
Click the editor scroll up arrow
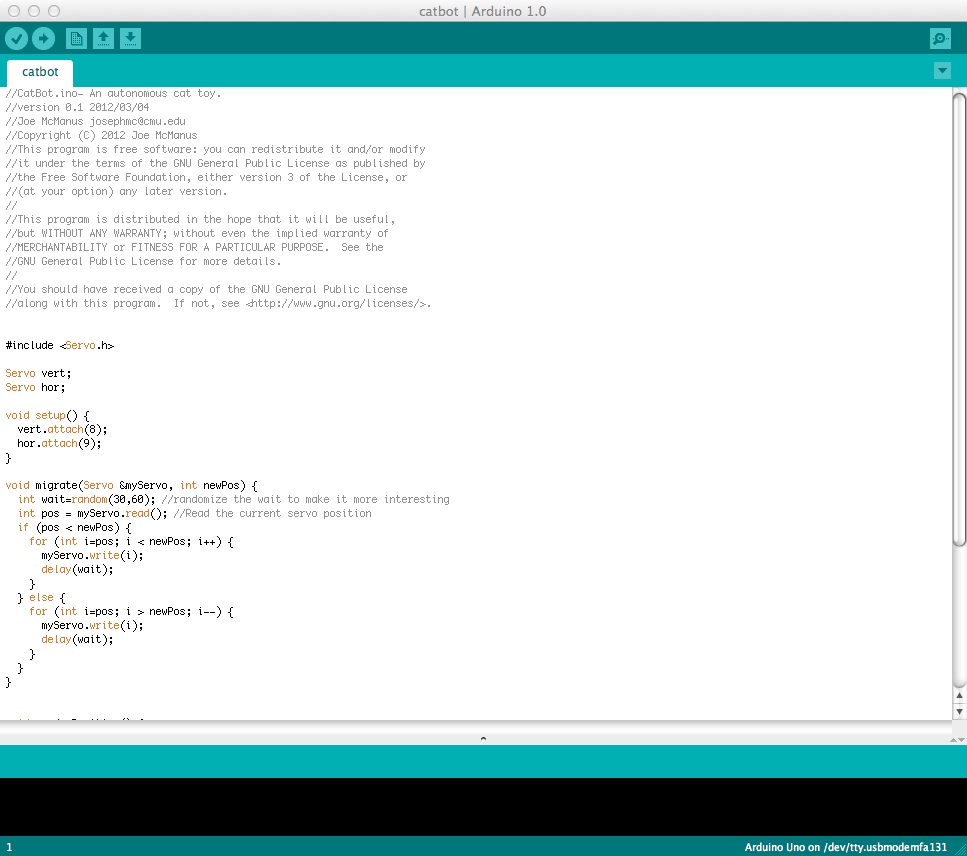click(x=959, y=696)
